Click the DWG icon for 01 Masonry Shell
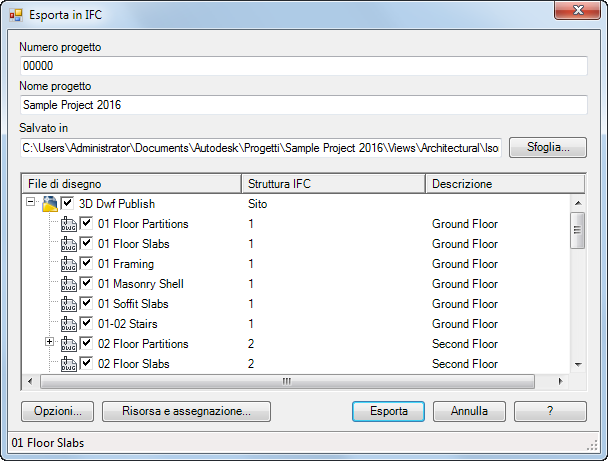 (x=69, y=284)
